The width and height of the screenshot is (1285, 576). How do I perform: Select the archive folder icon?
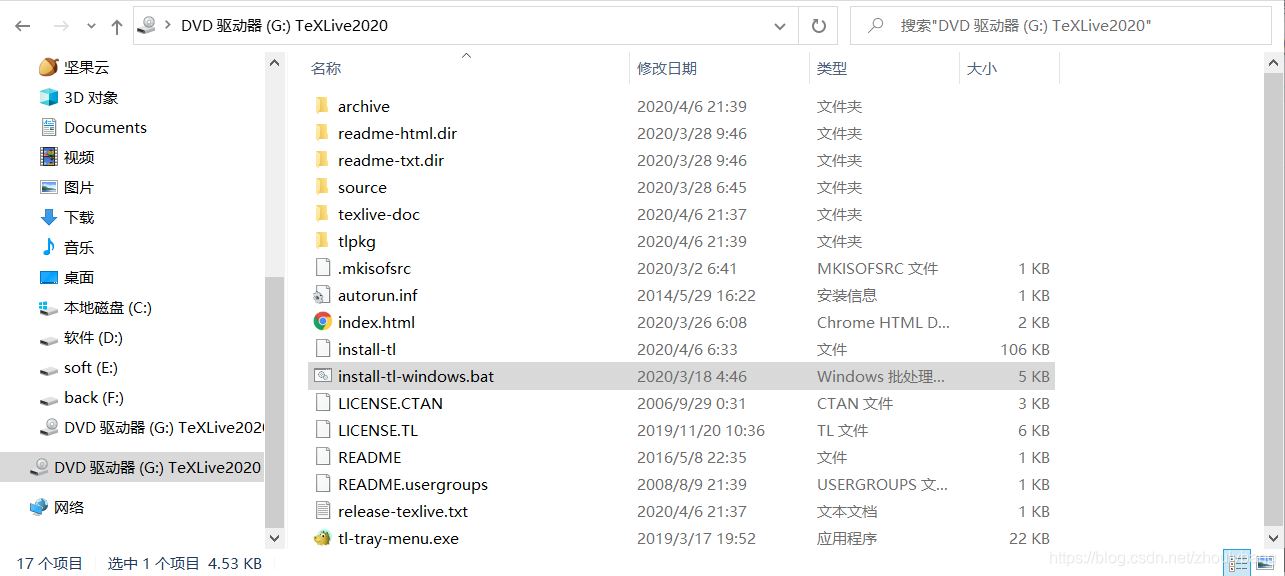322,106
